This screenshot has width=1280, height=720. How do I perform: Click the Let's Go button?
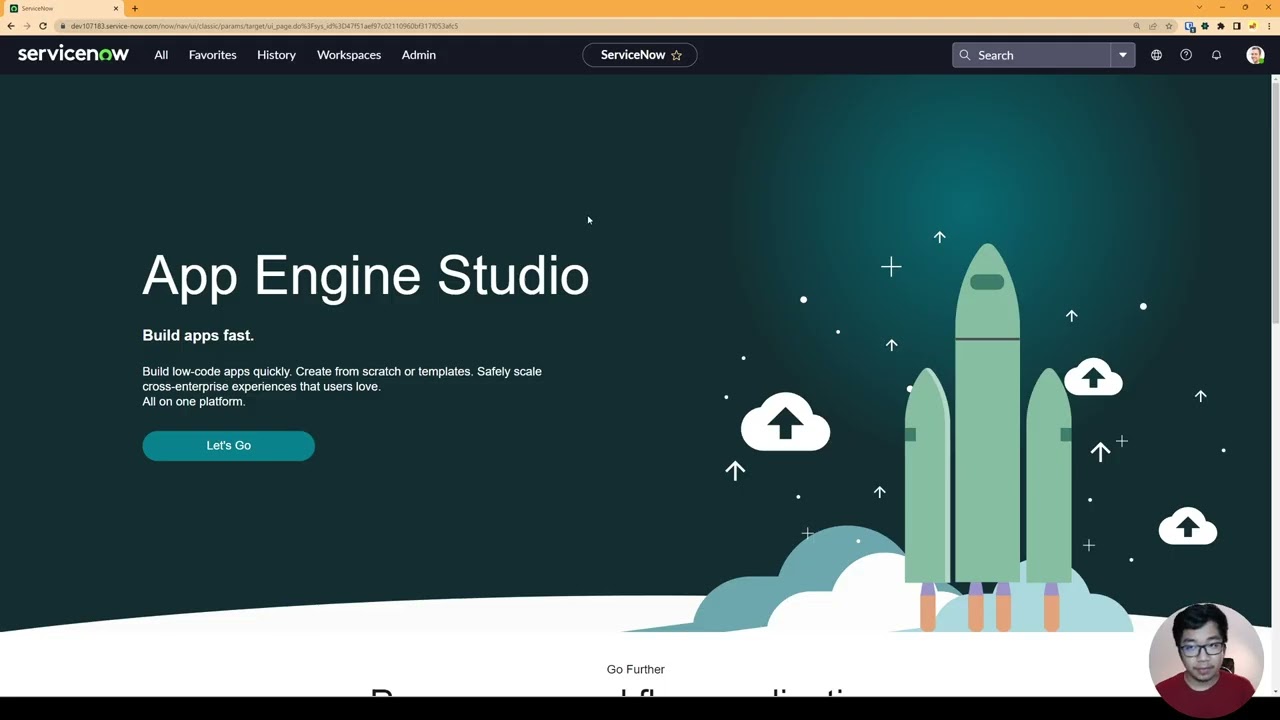pyautogui.click(x=228, y=445)
